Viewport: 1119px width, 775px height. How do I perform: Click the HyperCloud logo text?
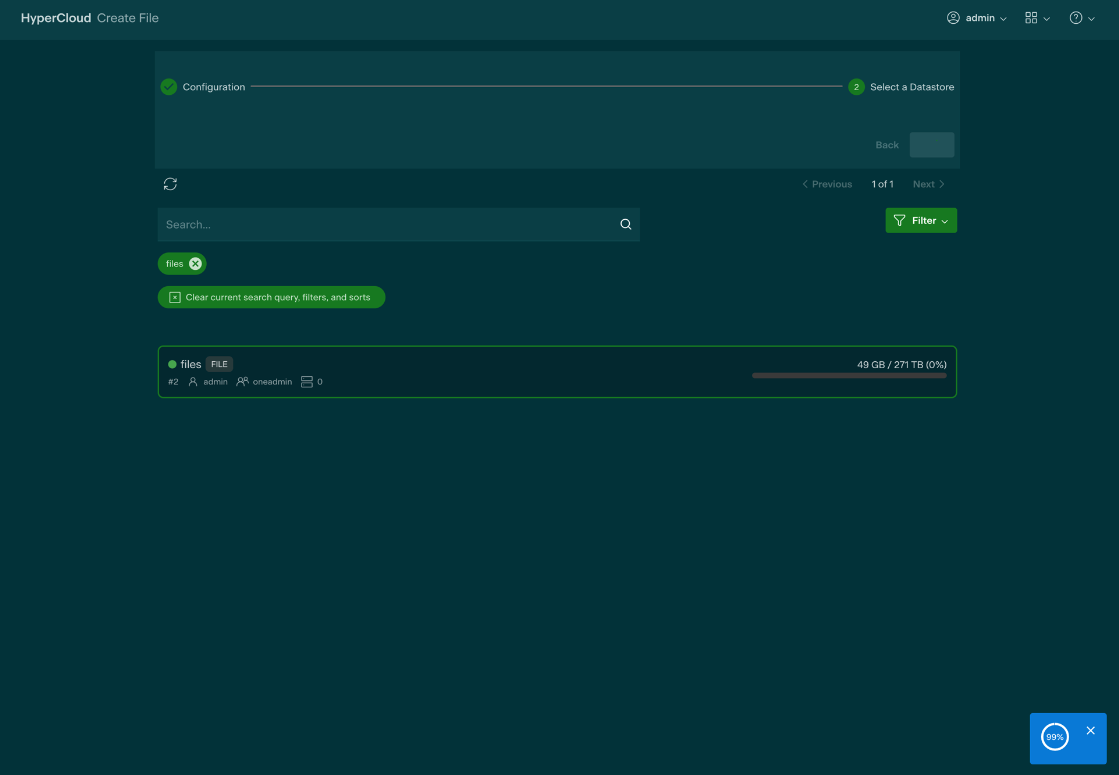click(56, 18)
